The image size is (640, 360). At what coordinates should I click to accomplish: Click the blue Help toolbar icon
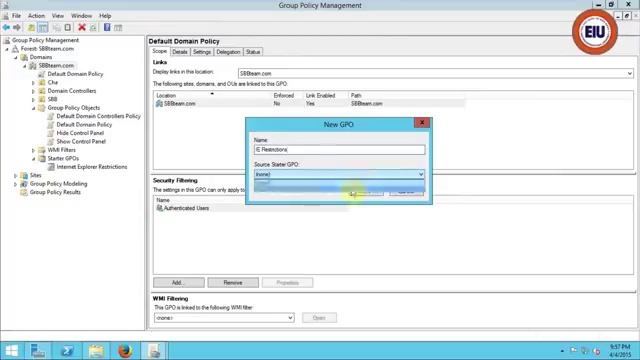(107, 28)
